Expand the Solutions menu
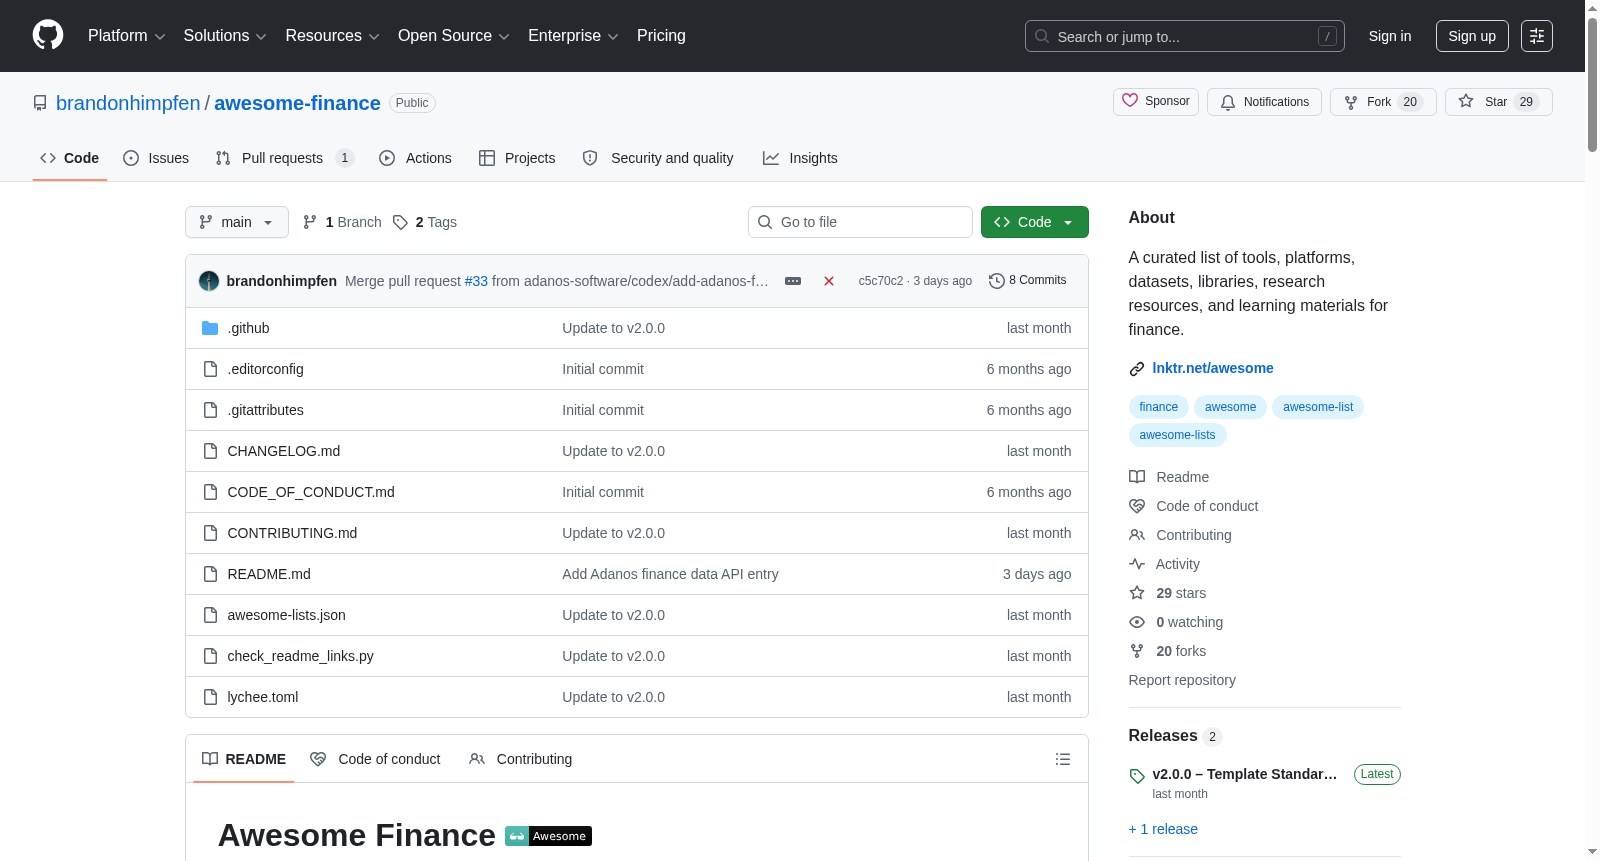This screenshot has height=861, width=1600. point(225,36)
